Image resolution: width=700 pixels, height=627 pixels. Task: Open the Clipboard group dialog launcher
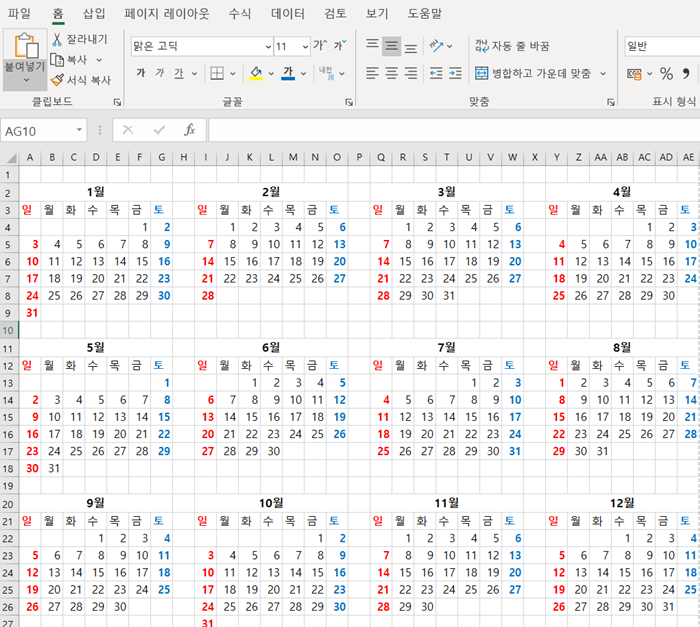coord(117,103)
